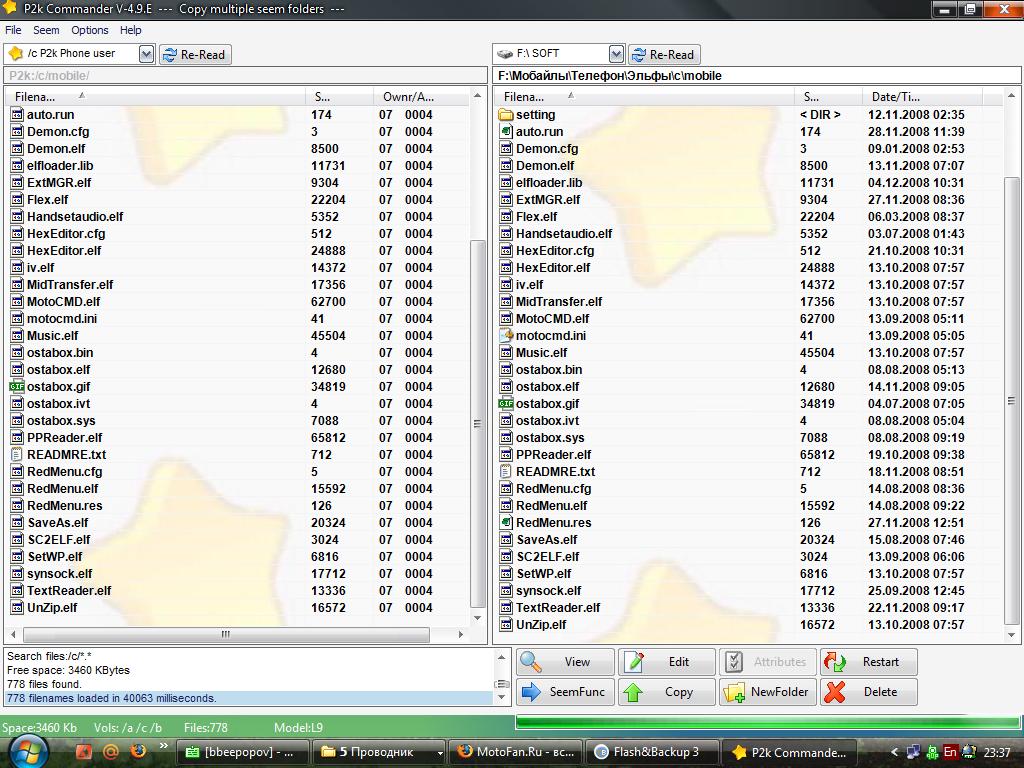The width and height of the screenshot is (1024, 768).
Task: Click the View button
Action: pos(565,662)
